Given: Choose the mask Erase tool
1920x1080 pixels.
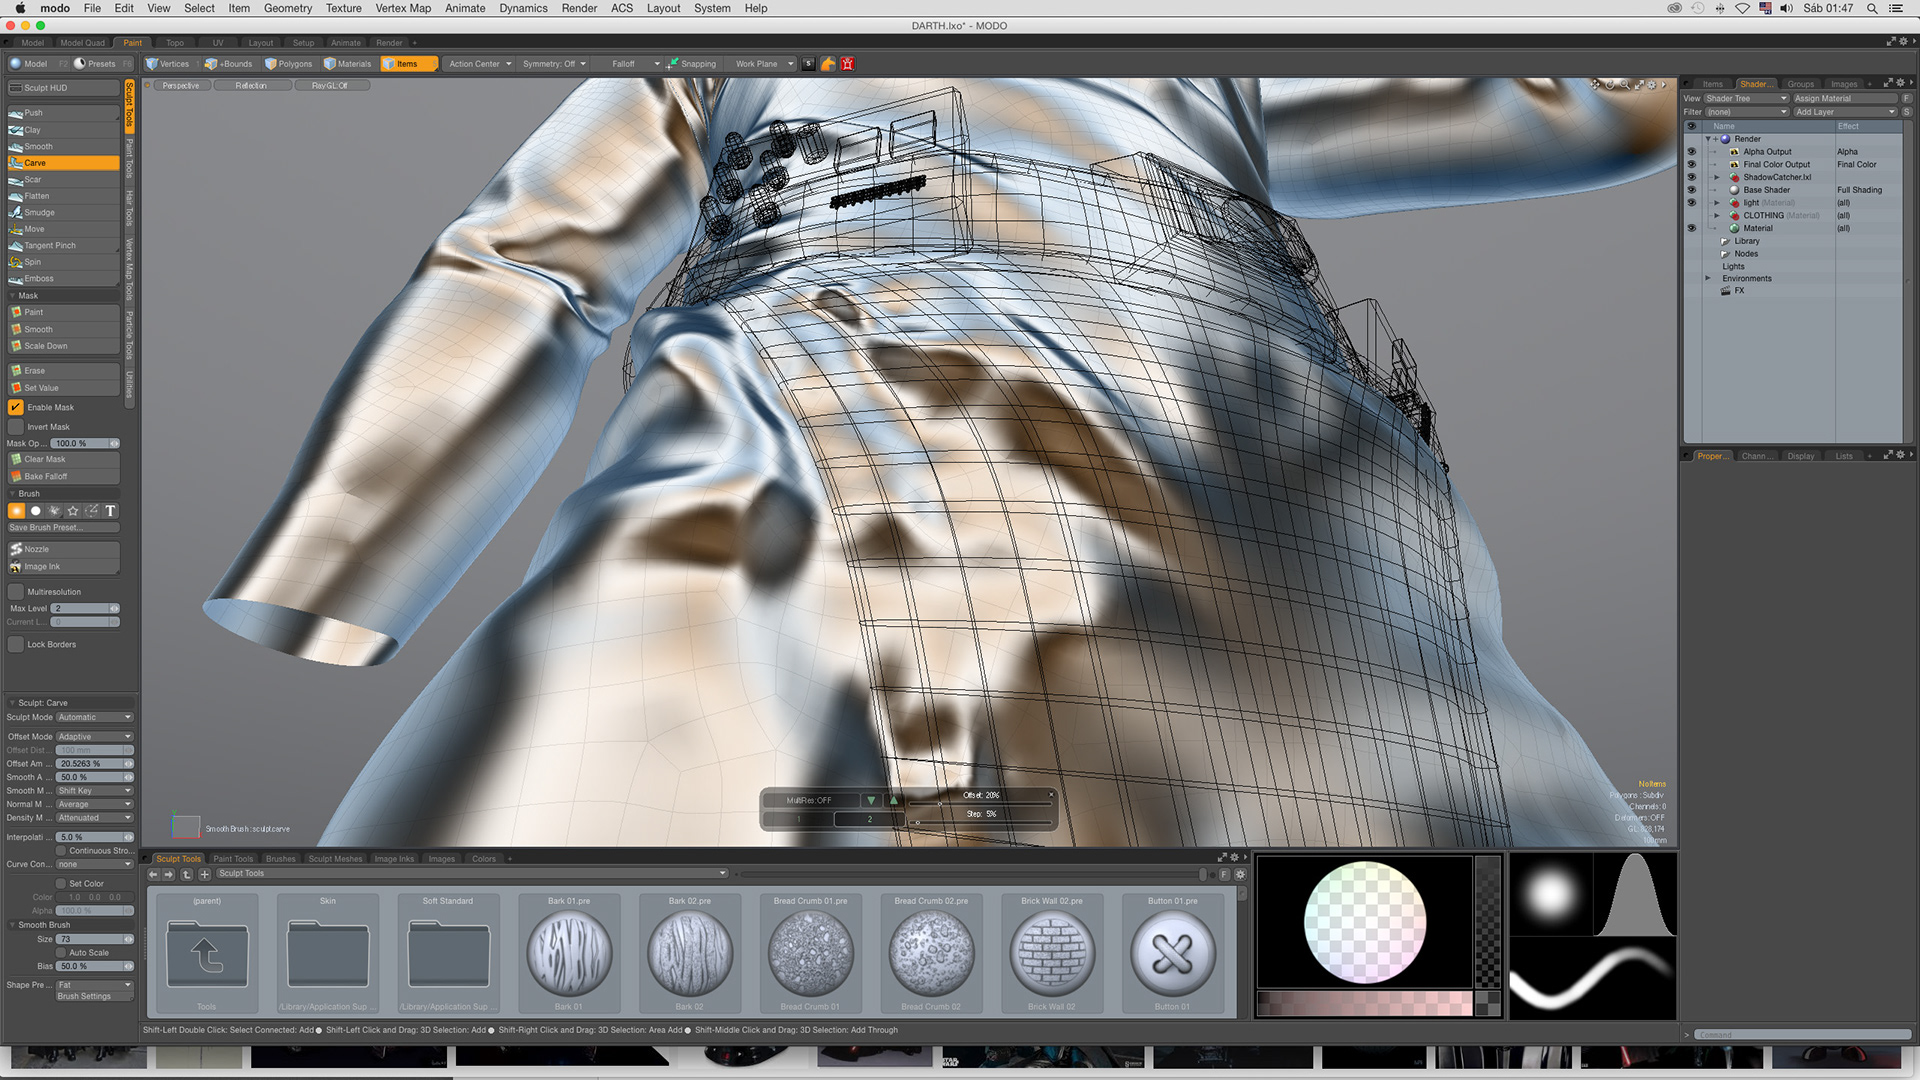Looking at the screenshot, I should pos(64,370).
